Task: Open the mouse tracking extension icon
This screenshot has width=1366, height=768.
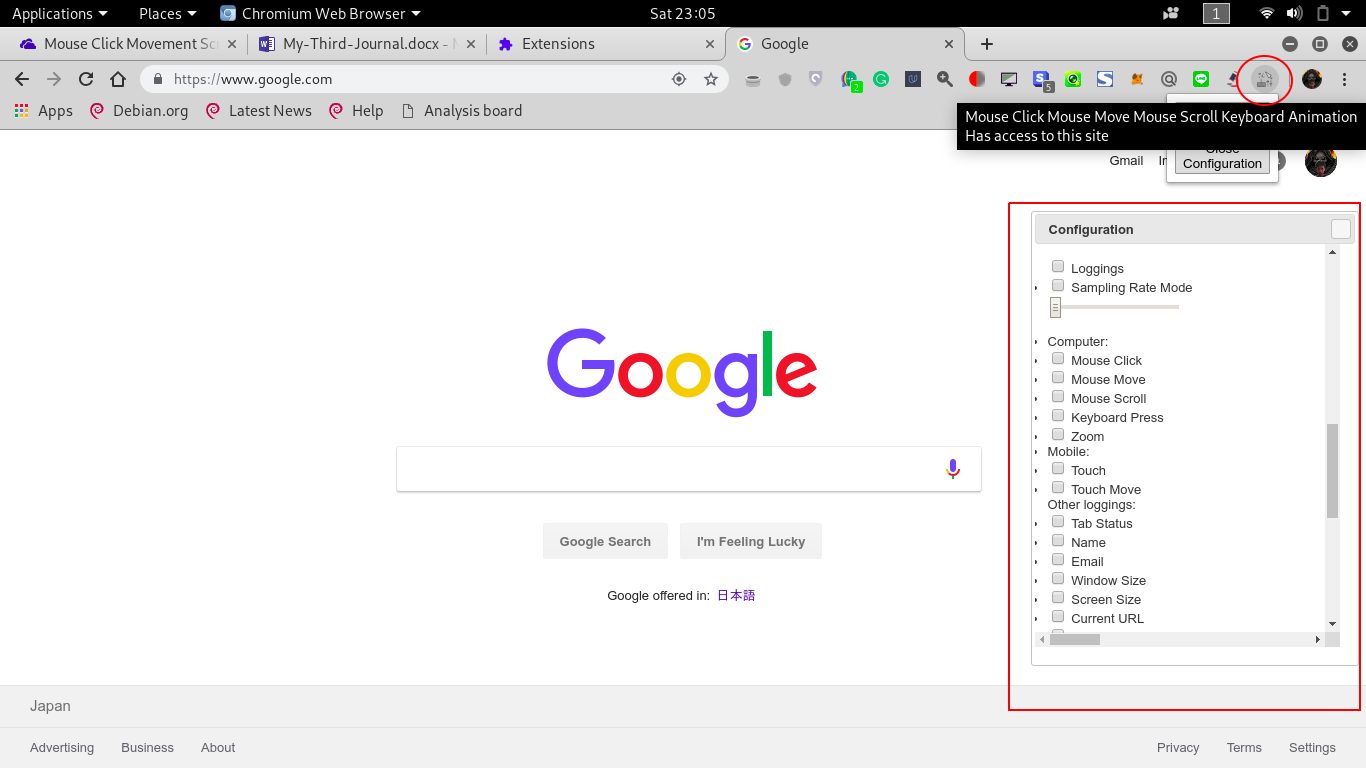Action: 1265,79
